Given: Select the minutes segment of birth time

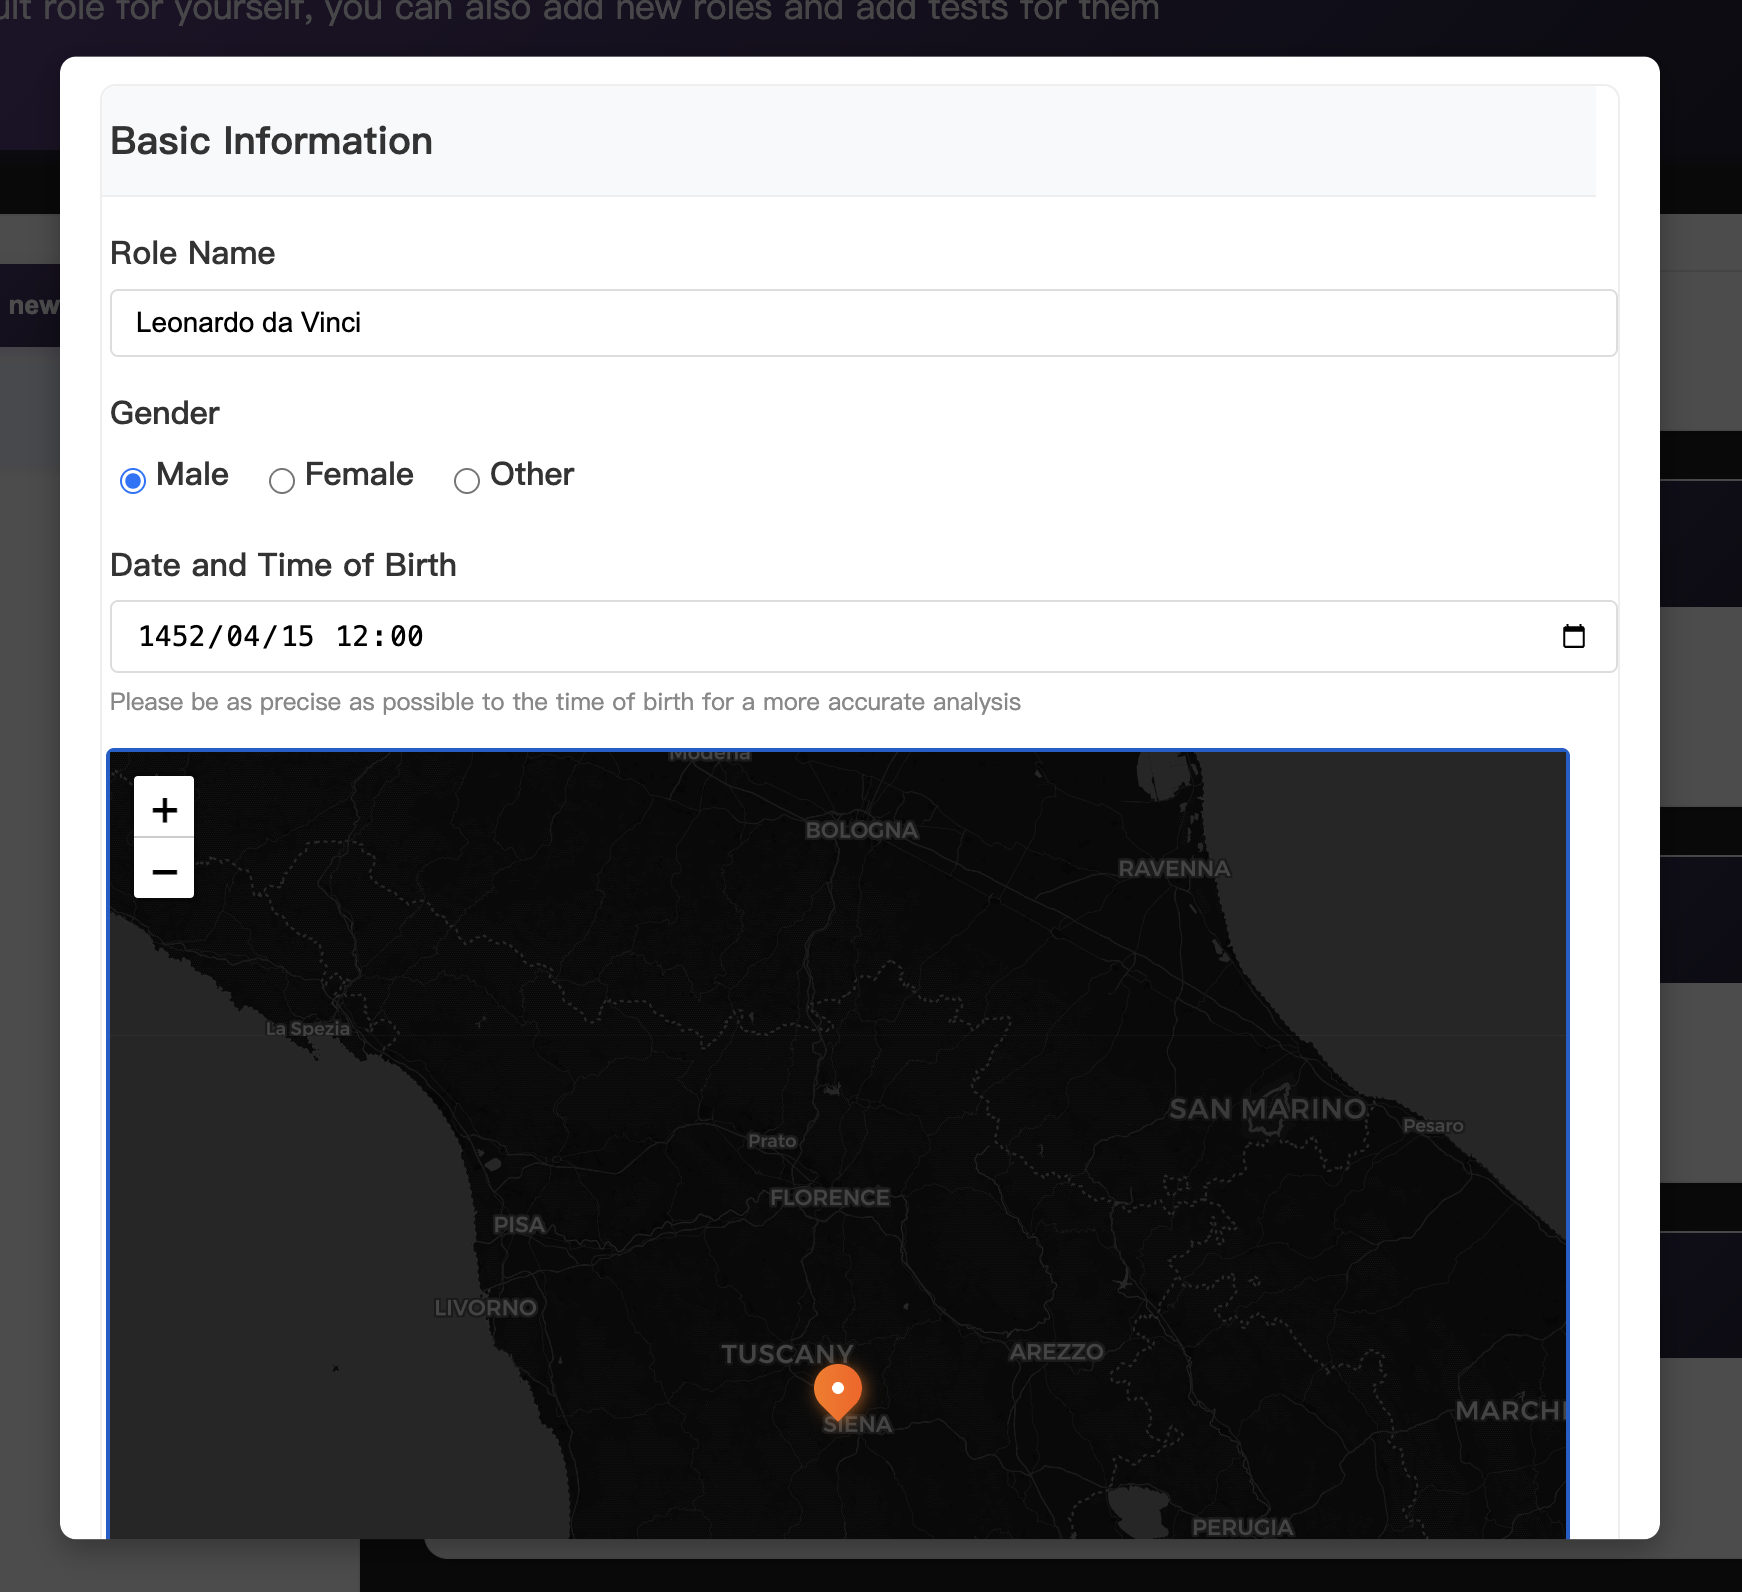Looking at the screenshot, I should 407,636.
